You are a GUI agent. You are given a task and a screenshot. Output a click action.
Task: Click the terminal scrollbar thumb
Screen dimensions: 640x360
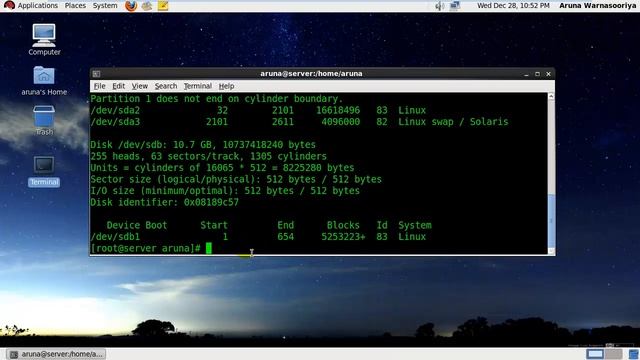pyautogui.click(x=551, y=220)
